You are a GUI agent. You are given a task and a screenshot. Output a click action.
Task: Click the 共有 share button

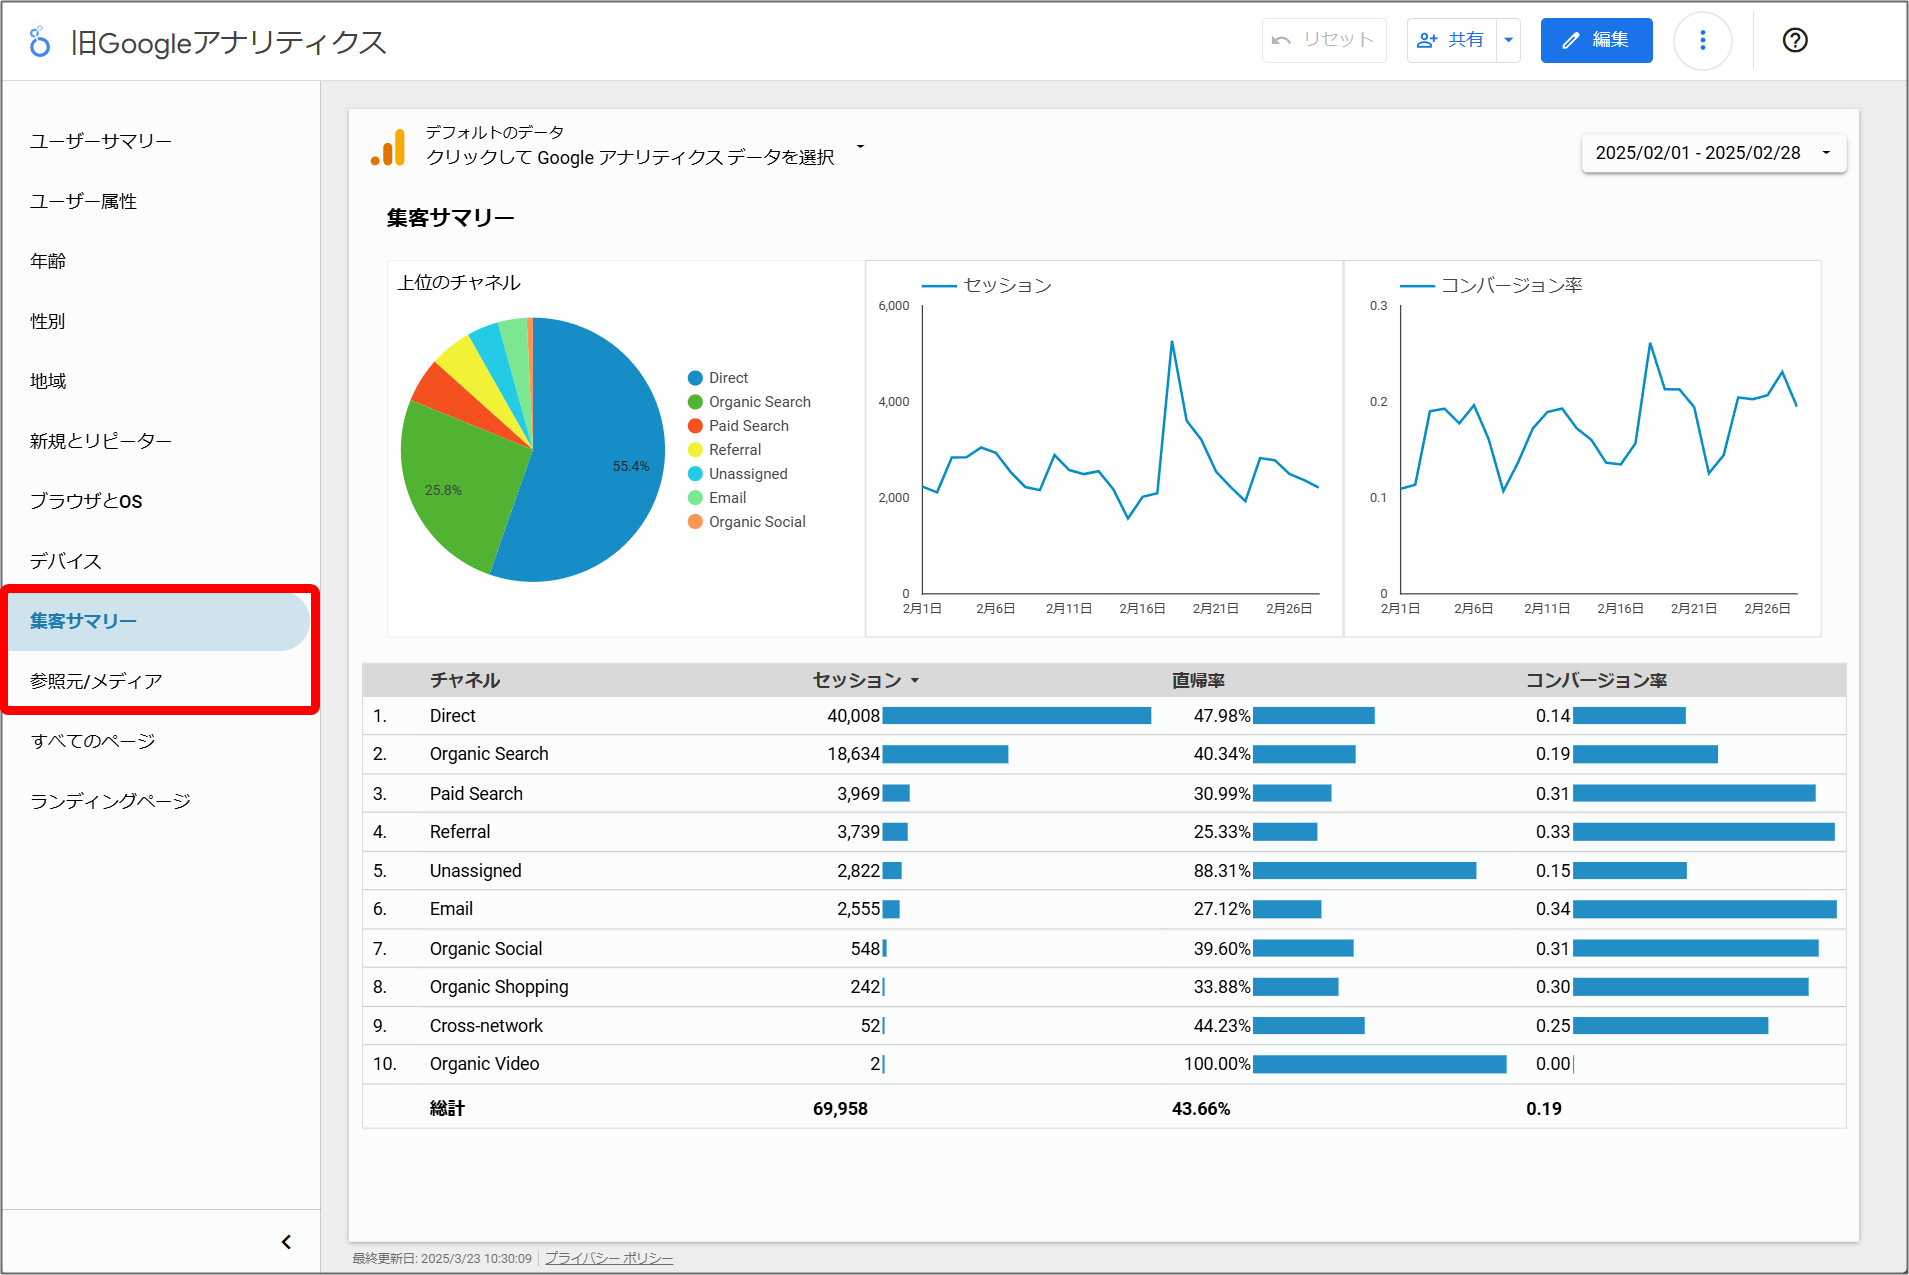pyautogui.click(x=1452, y=41)
